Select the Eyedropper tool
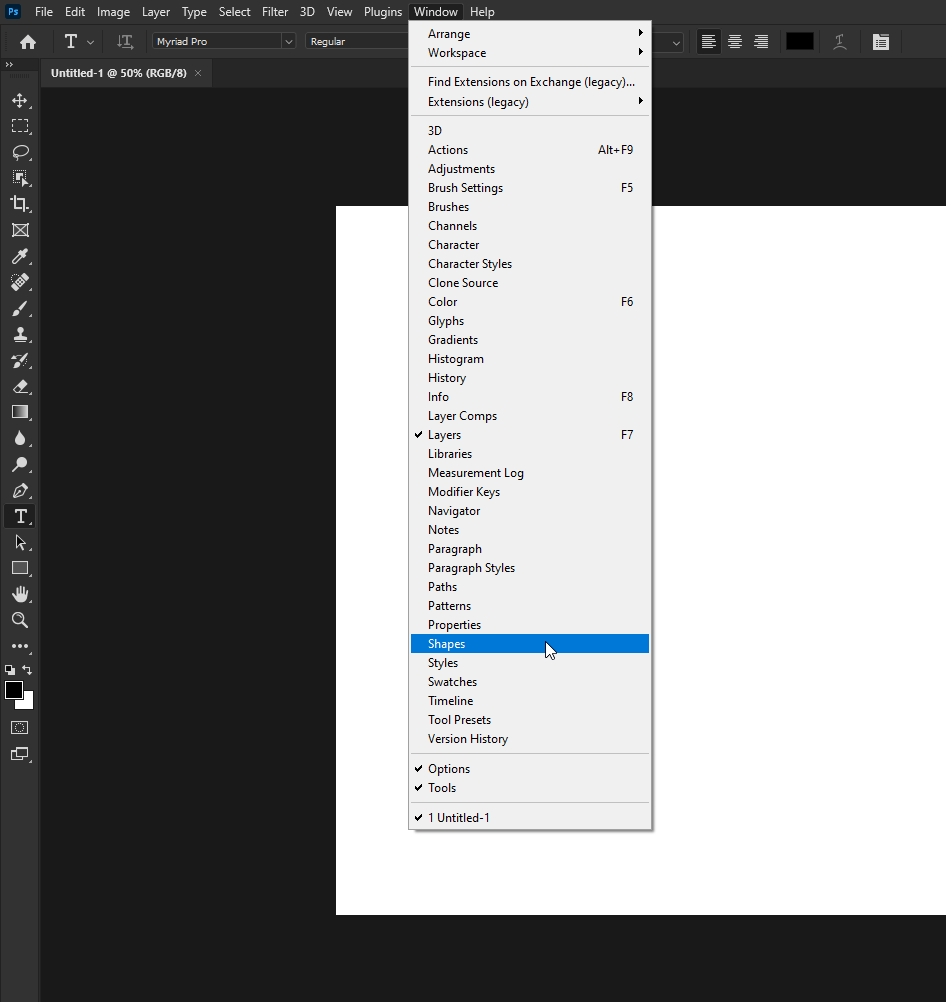 (20, 256)
